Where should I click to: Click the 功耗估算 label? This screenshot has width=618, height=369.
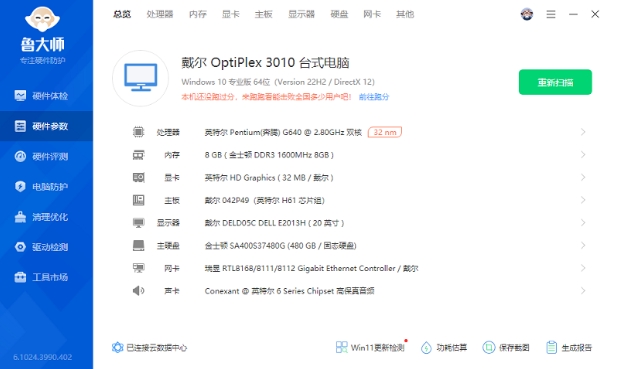pos(452,348)
